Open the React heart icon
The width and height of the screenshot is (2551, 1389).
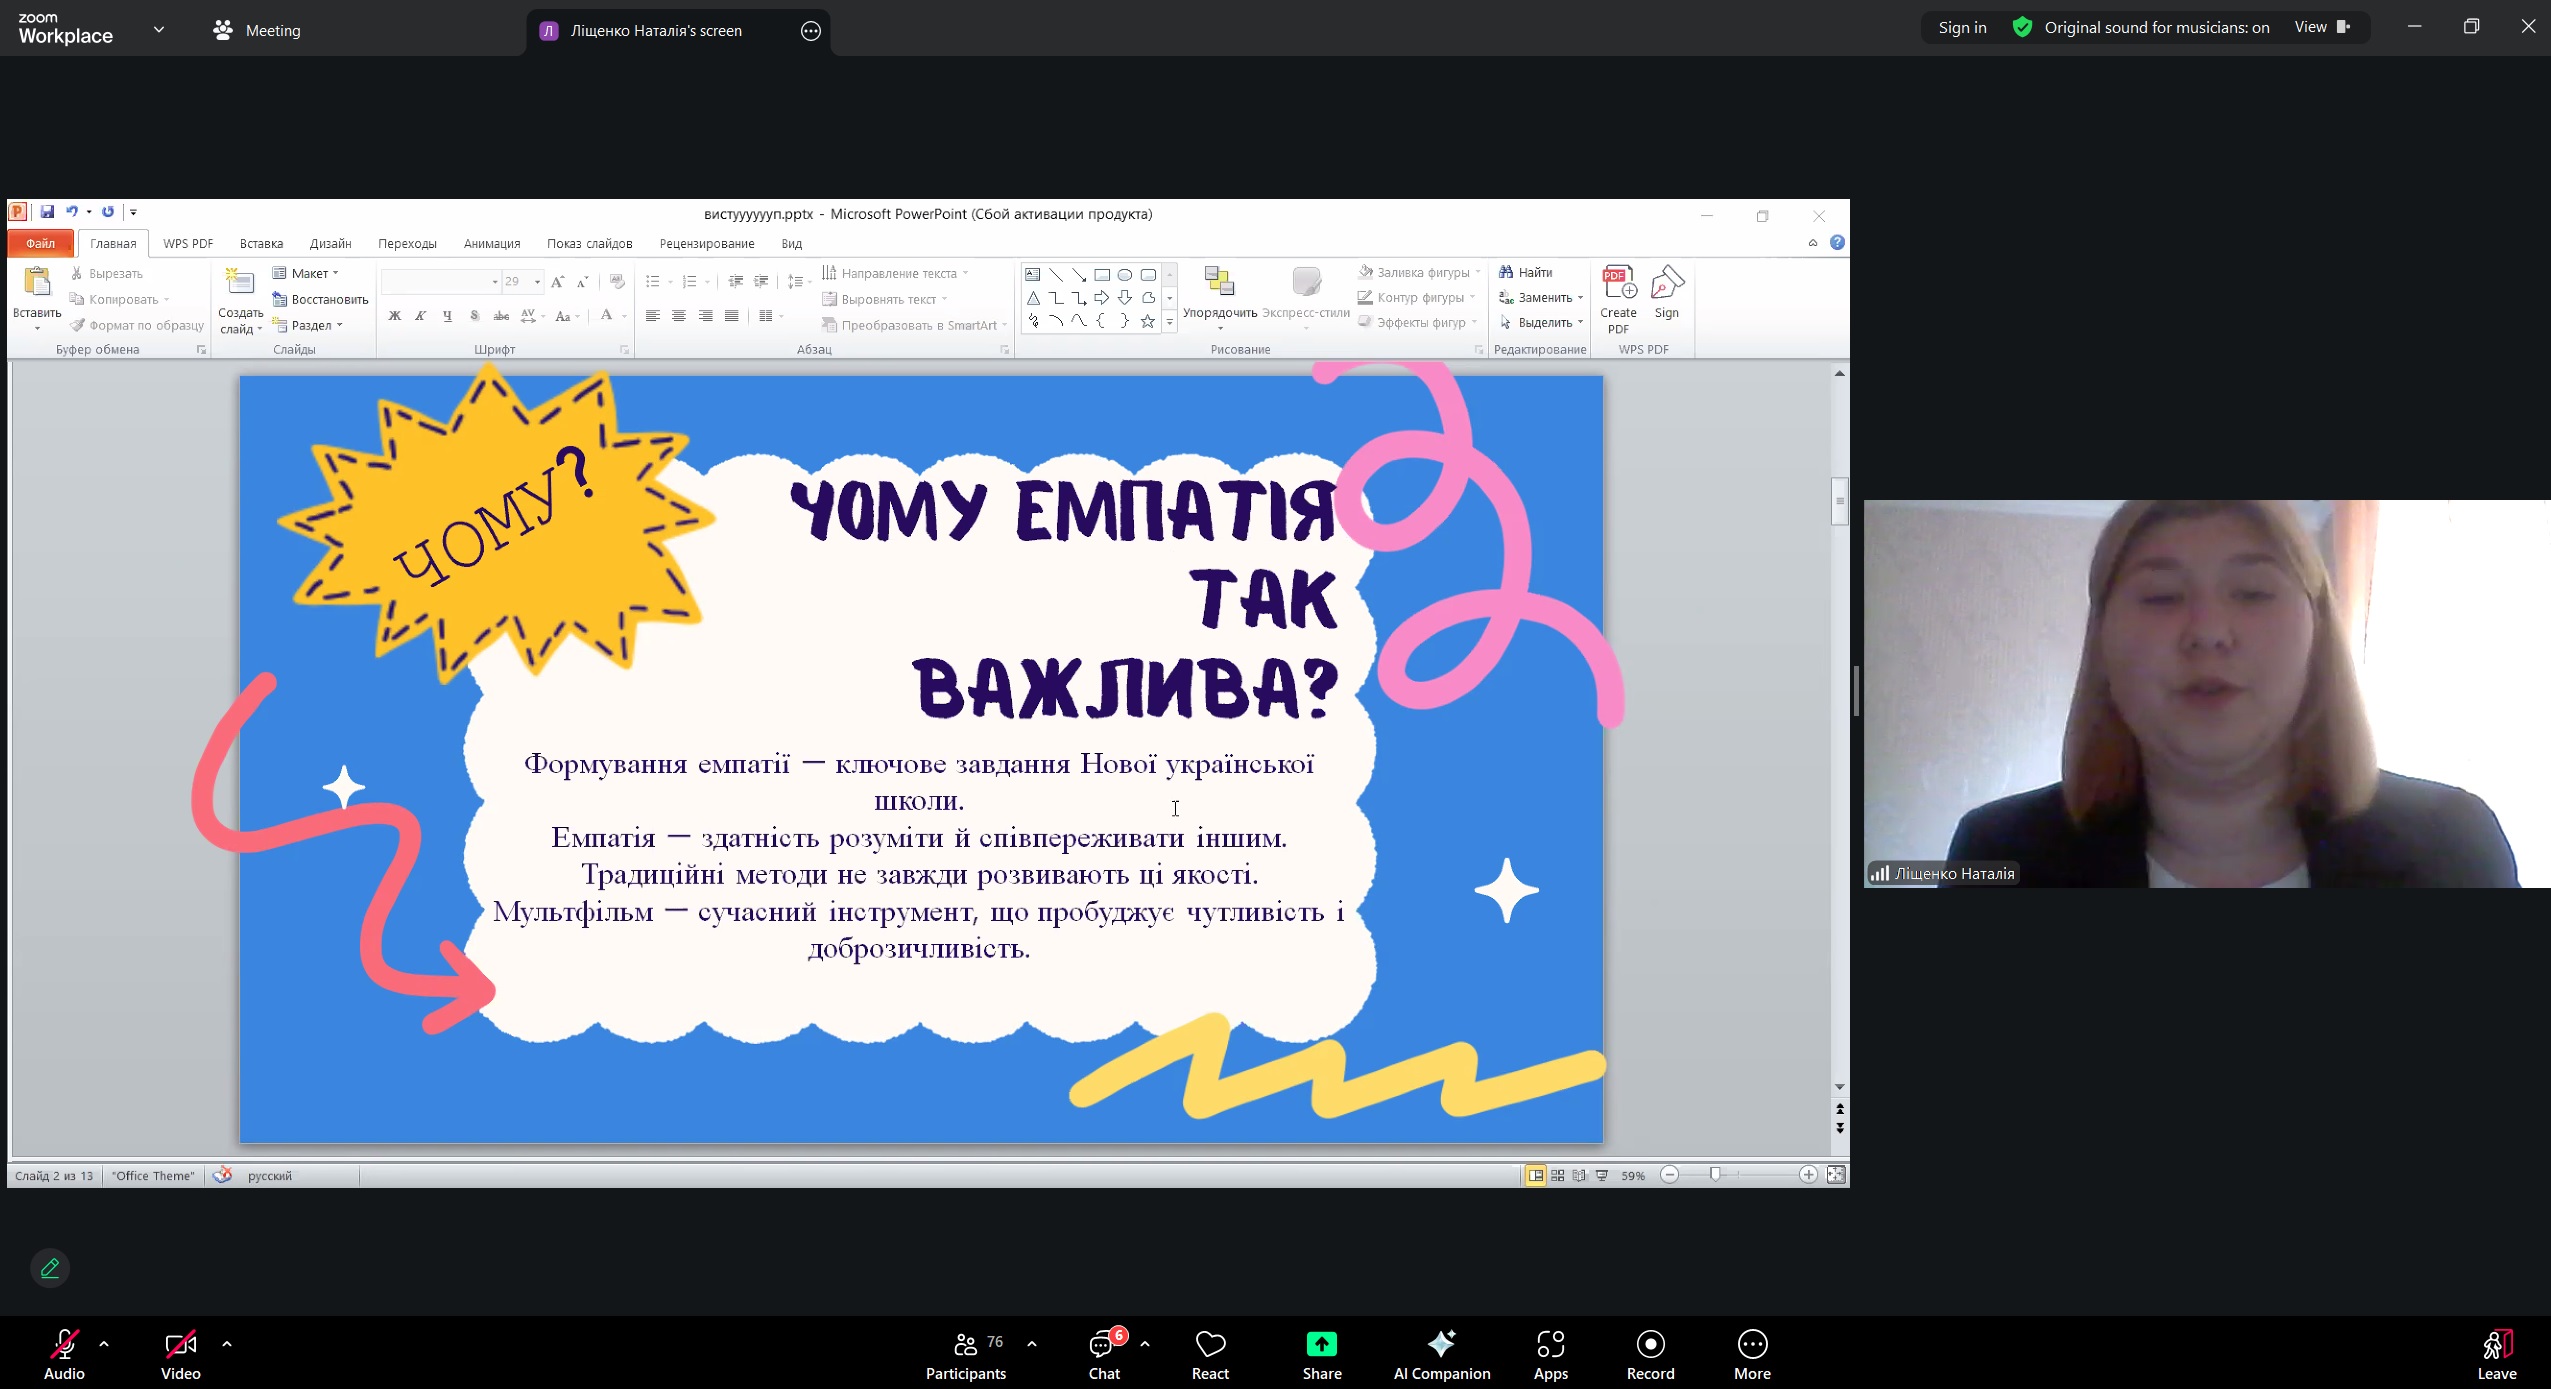(x=1209, y=1344)
